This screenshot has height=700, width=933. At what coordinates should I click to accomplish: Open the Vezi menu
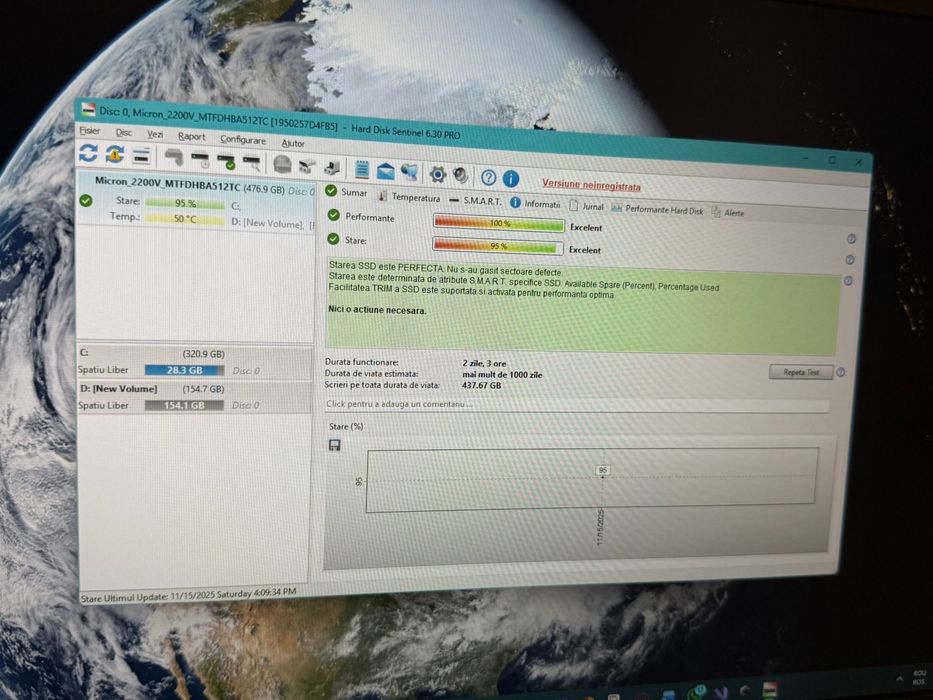click(155, 135)
